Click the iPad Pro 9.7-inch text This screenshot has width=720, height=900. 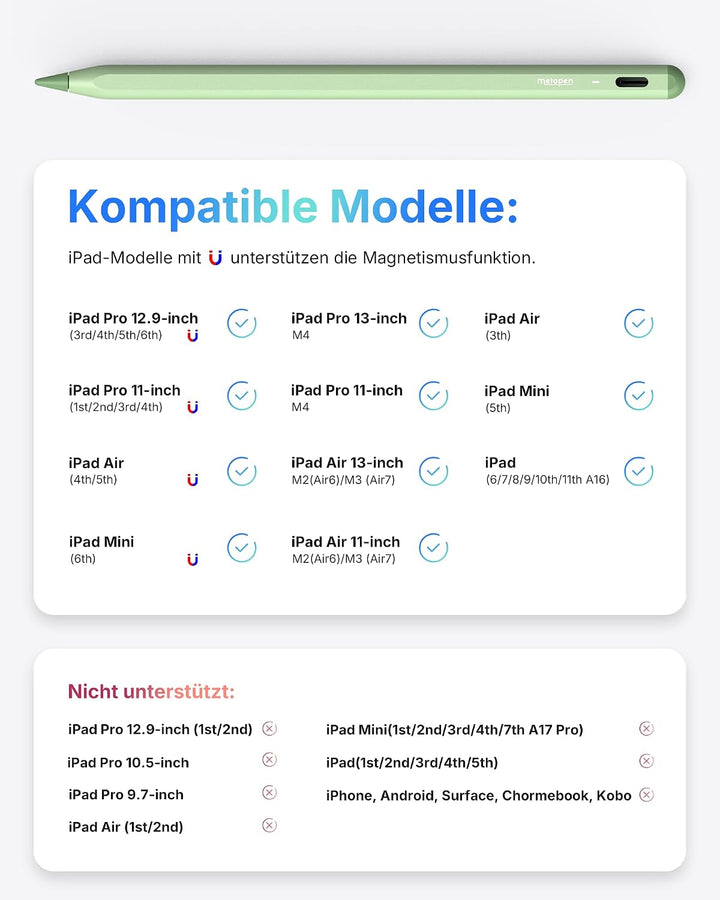coord(126,794)
